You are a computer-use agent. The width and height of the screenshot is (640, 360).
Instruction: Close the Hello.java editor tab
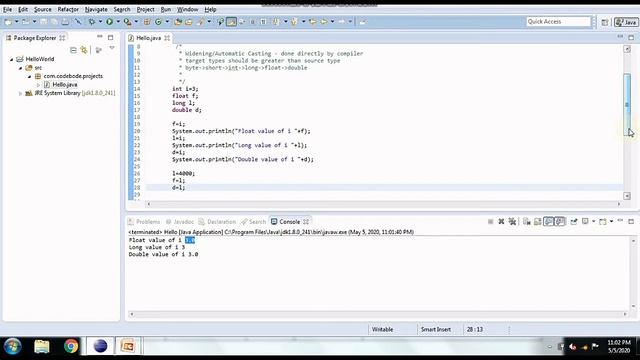tap(167, 38)
